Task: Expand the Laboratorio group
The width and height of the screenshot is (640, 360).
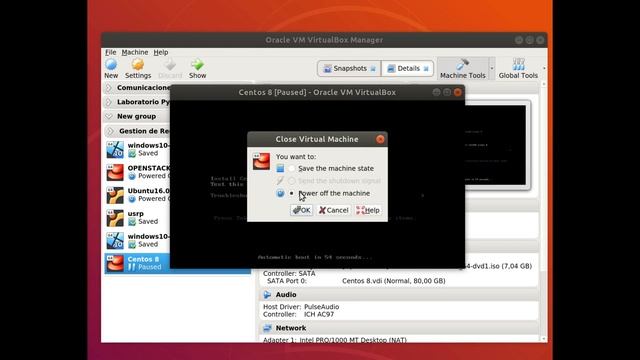Action: tap(109, 102)
